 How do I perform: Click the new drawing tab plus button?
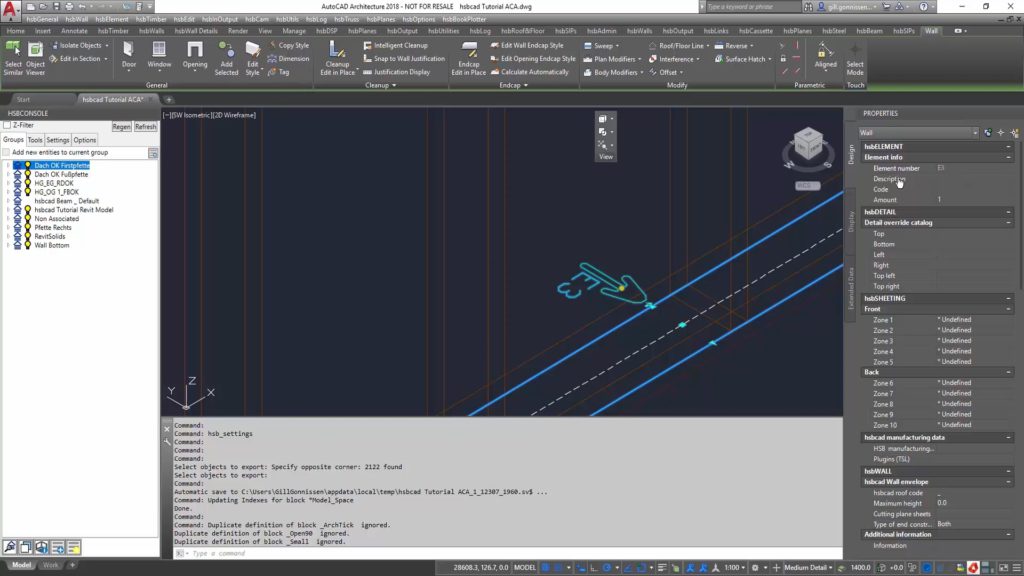(168, 99)
